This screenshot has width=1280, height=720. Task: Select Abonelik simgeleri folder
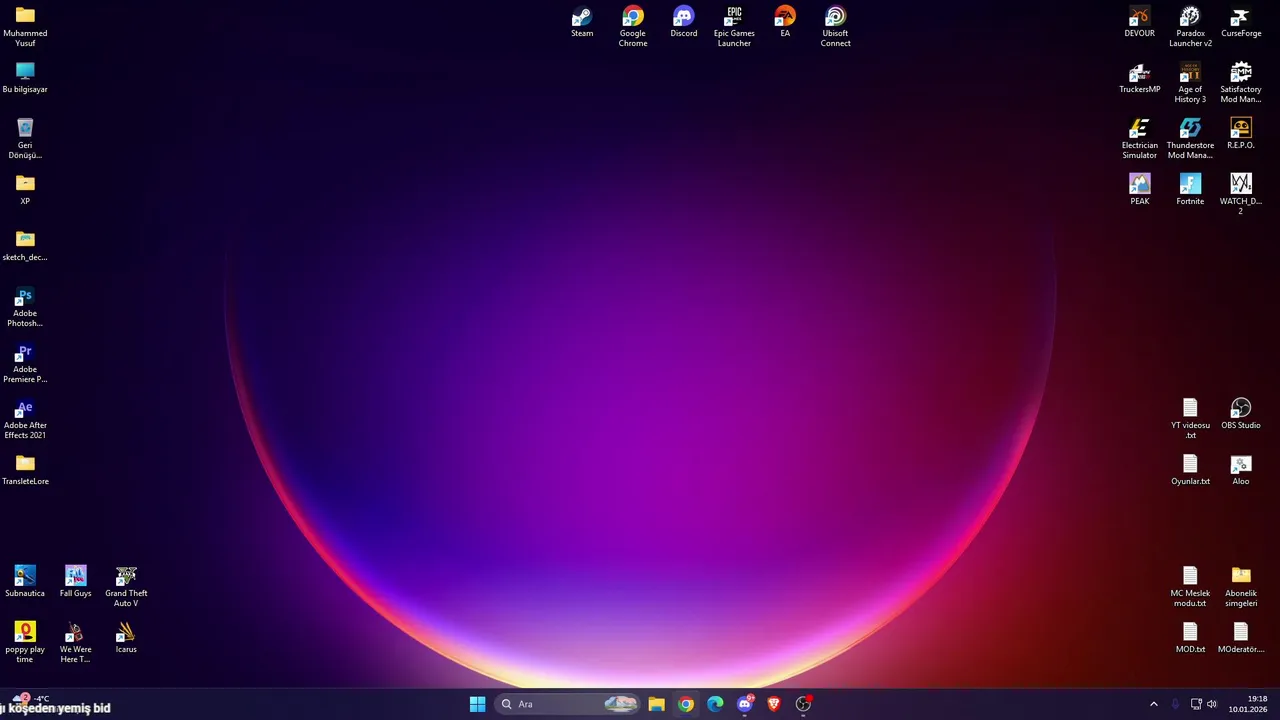[x=1241, y=587]
